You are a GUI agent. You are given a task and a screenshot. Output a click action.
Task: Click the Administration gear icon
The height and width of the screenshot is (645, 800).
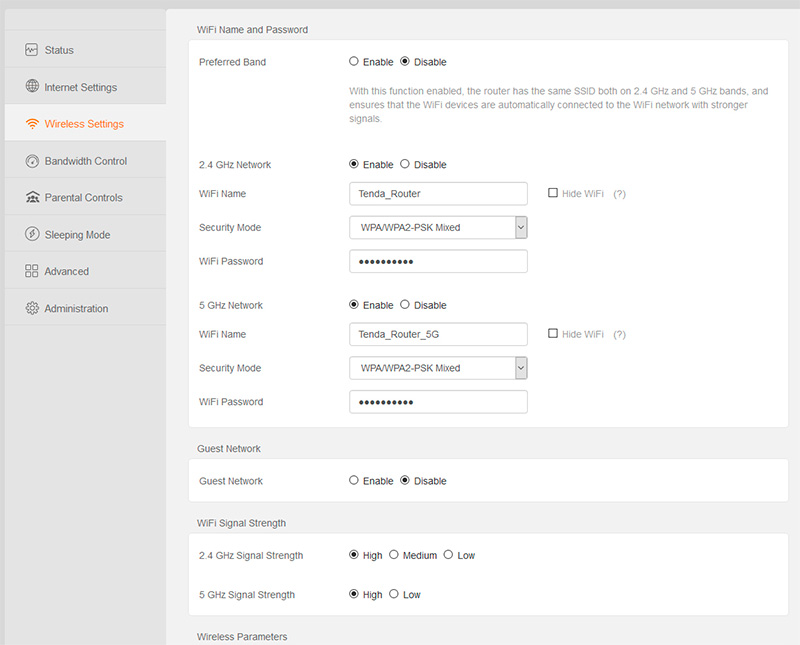pos(32,309)
